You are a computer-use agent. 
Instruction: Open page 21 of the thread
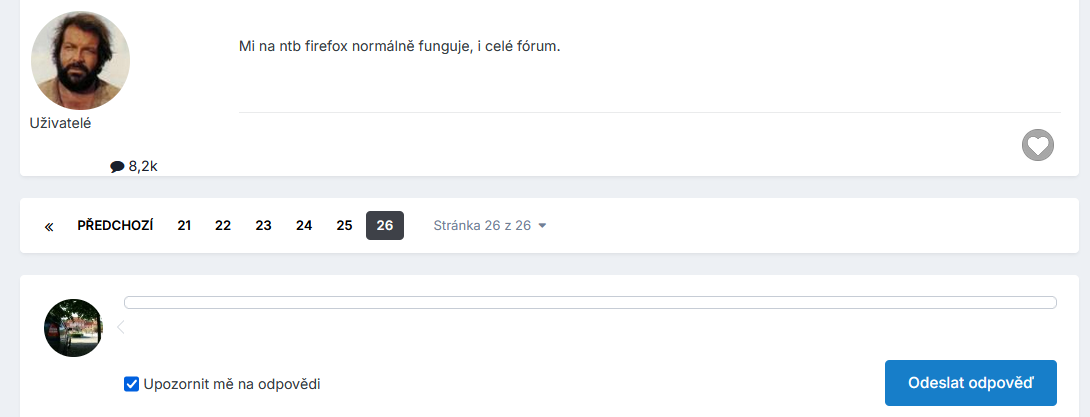tap(184, 226)
